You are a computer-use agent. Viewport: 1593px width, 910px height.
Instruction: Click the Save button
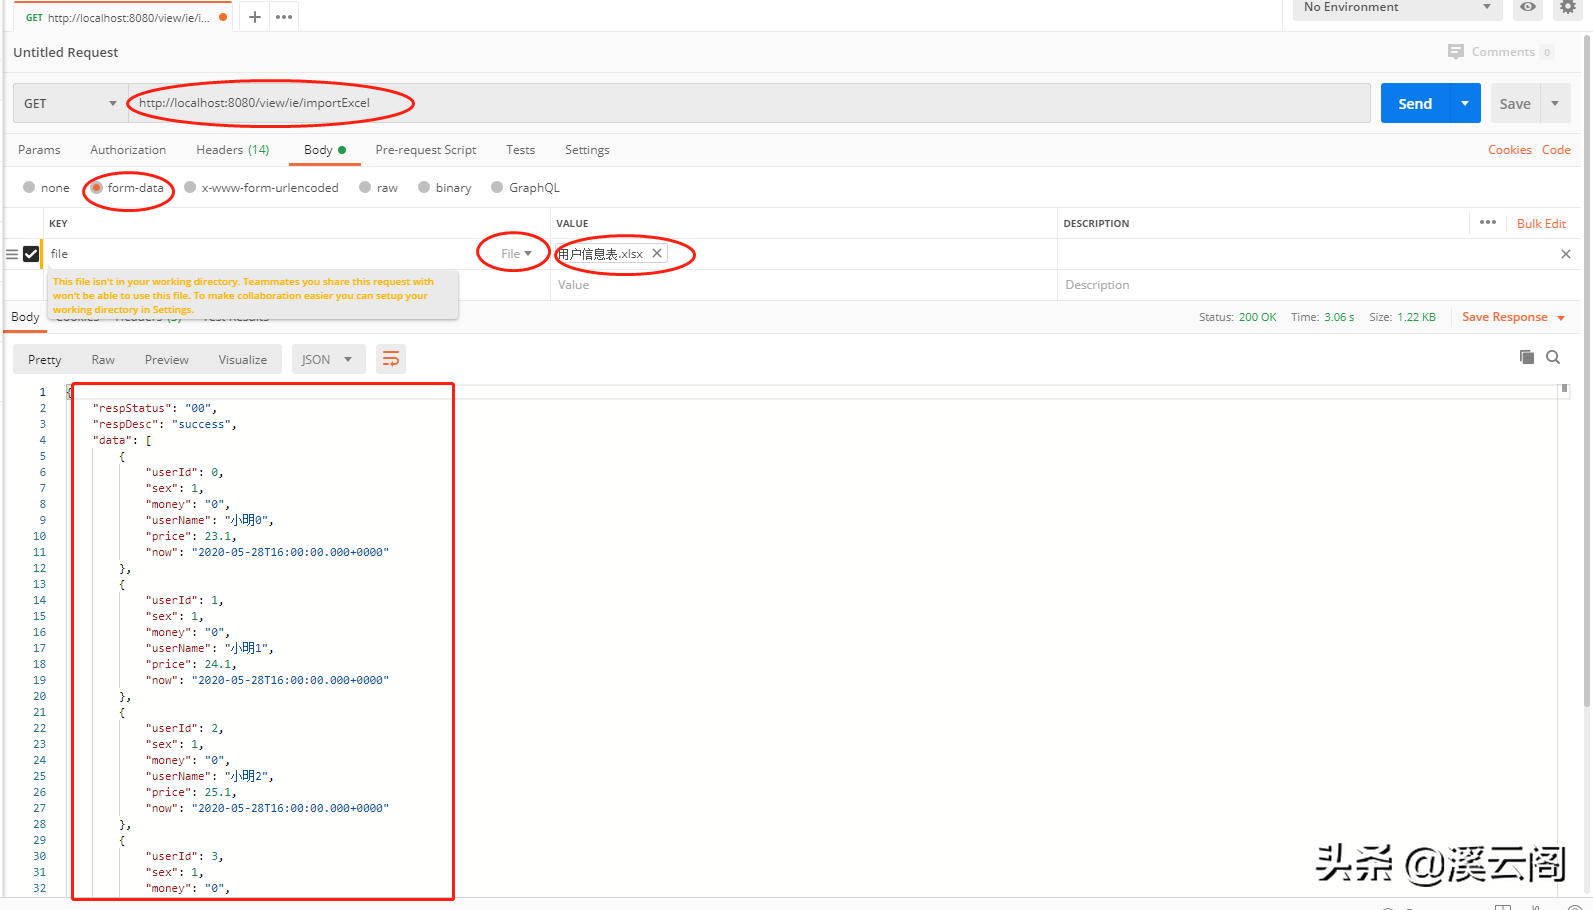click(x=1515, y=103)
